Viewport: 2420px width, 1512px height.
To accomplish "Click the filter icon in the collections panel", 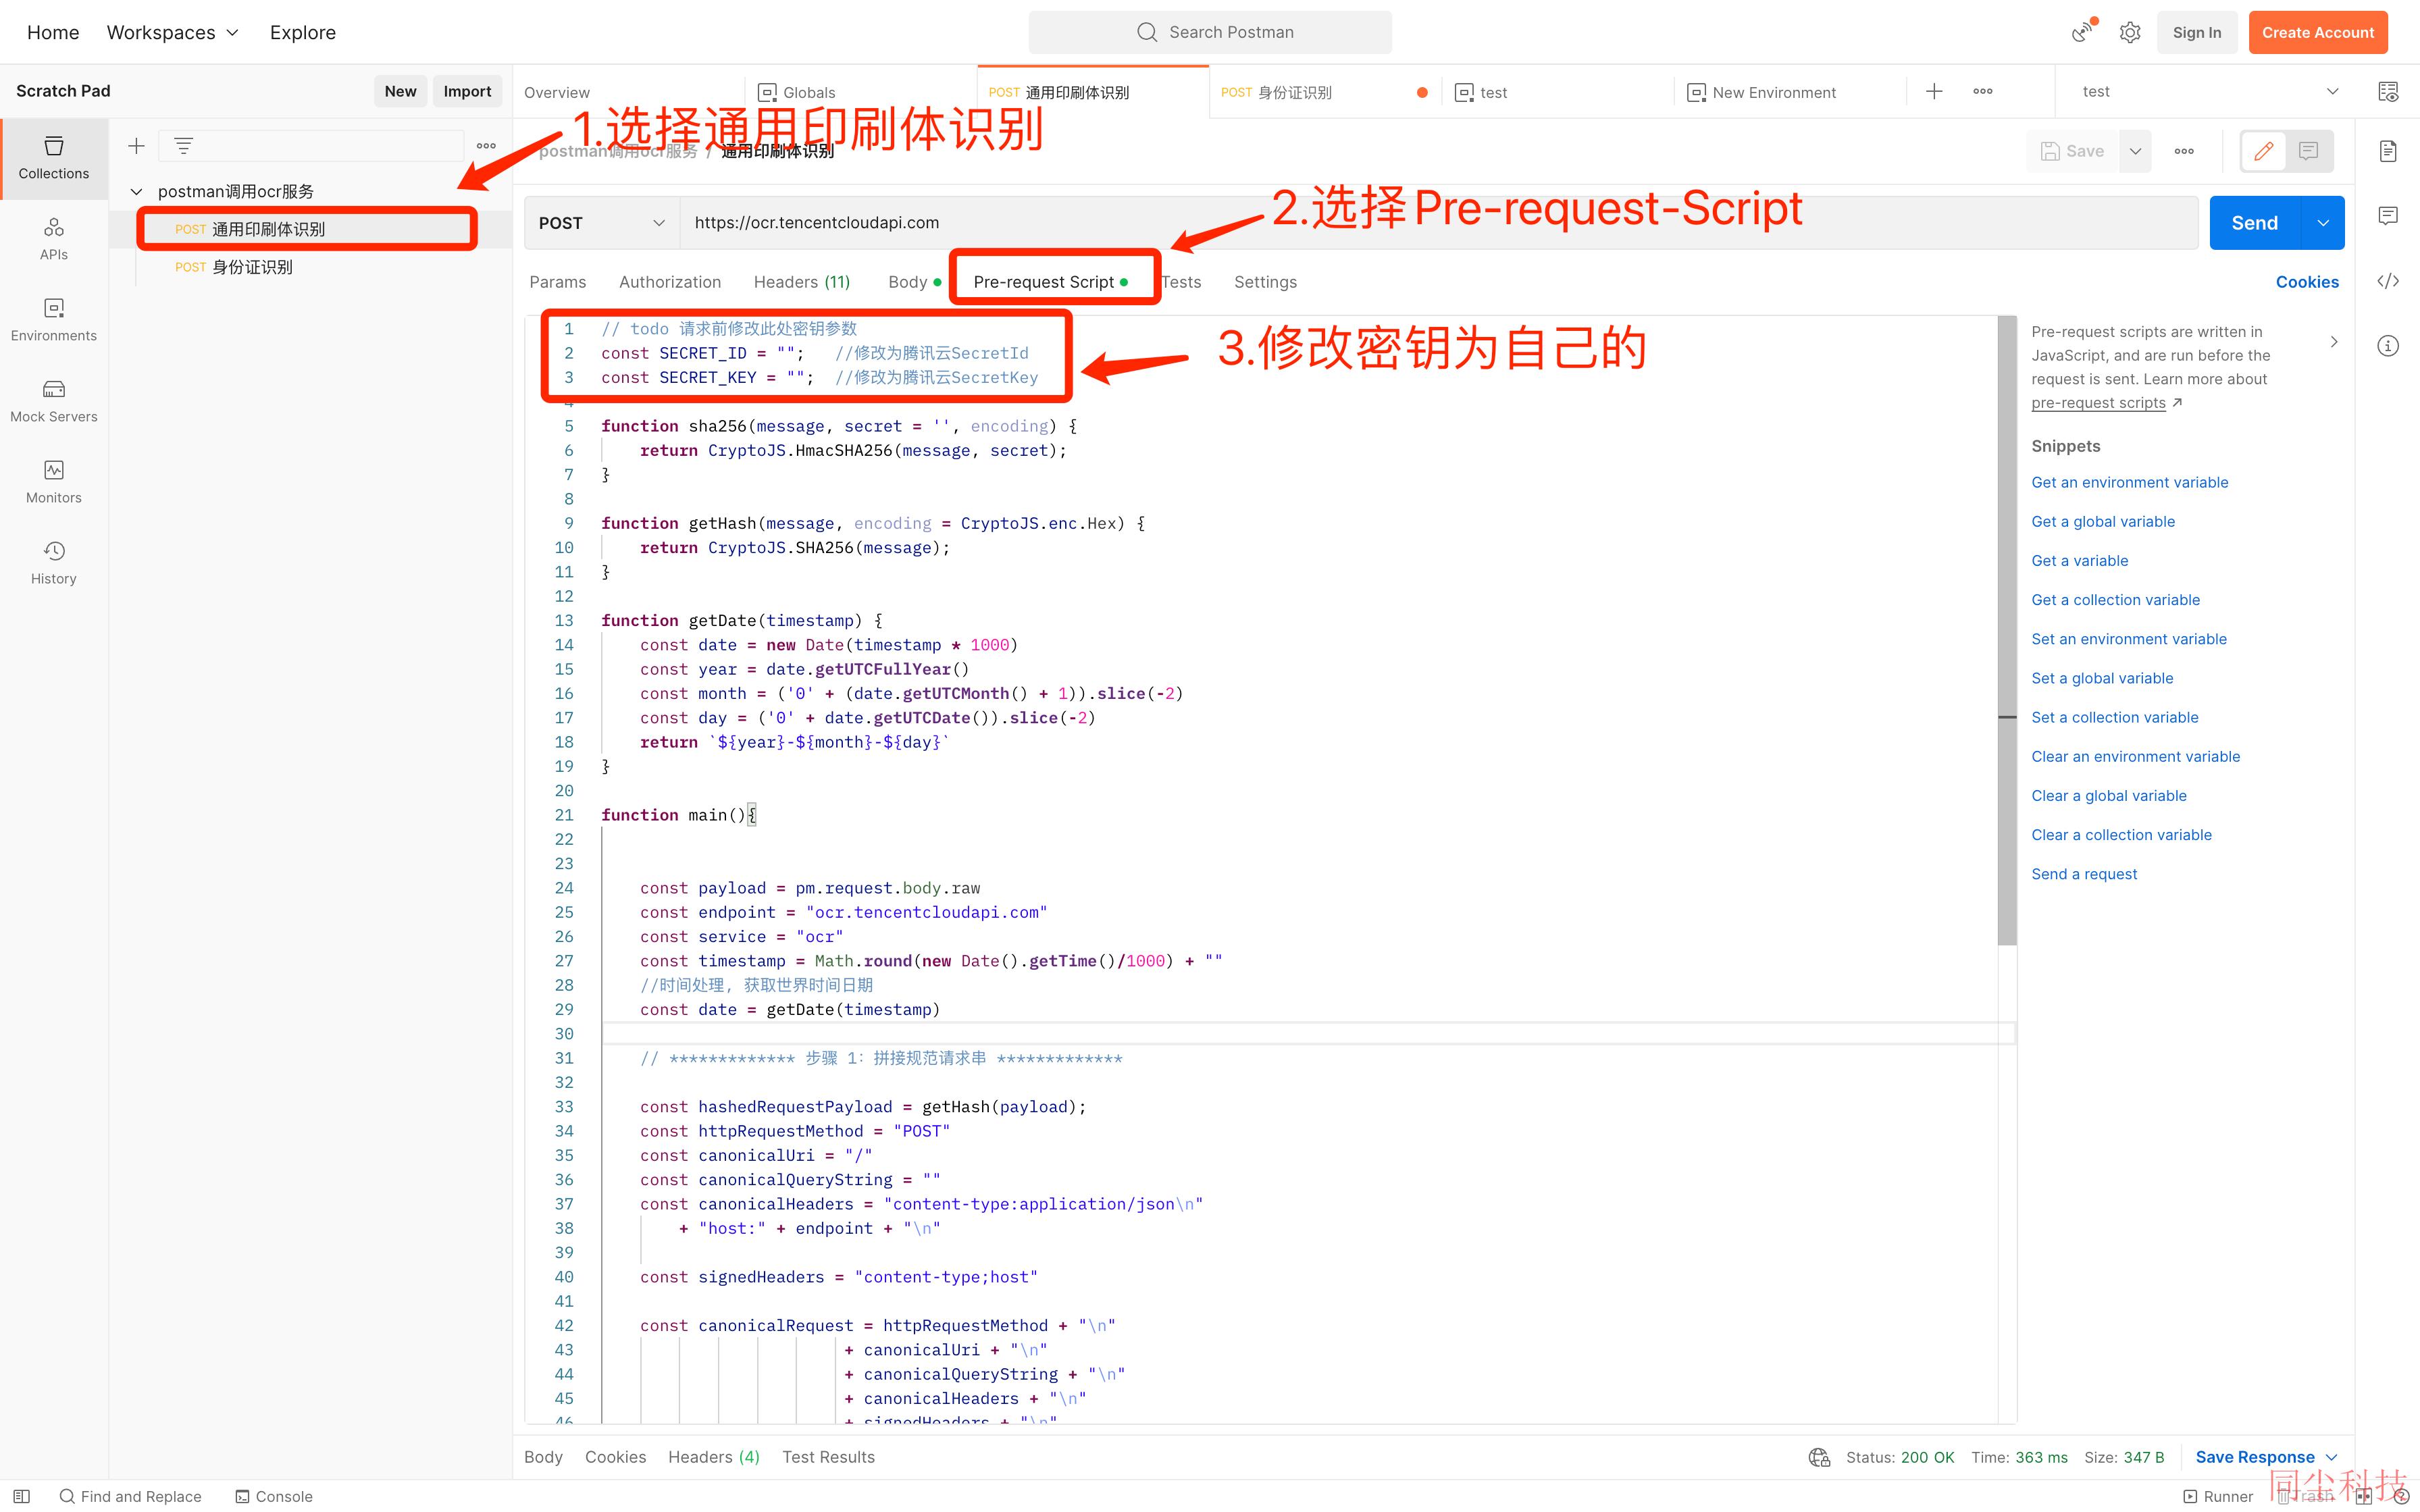I will 183,146.
